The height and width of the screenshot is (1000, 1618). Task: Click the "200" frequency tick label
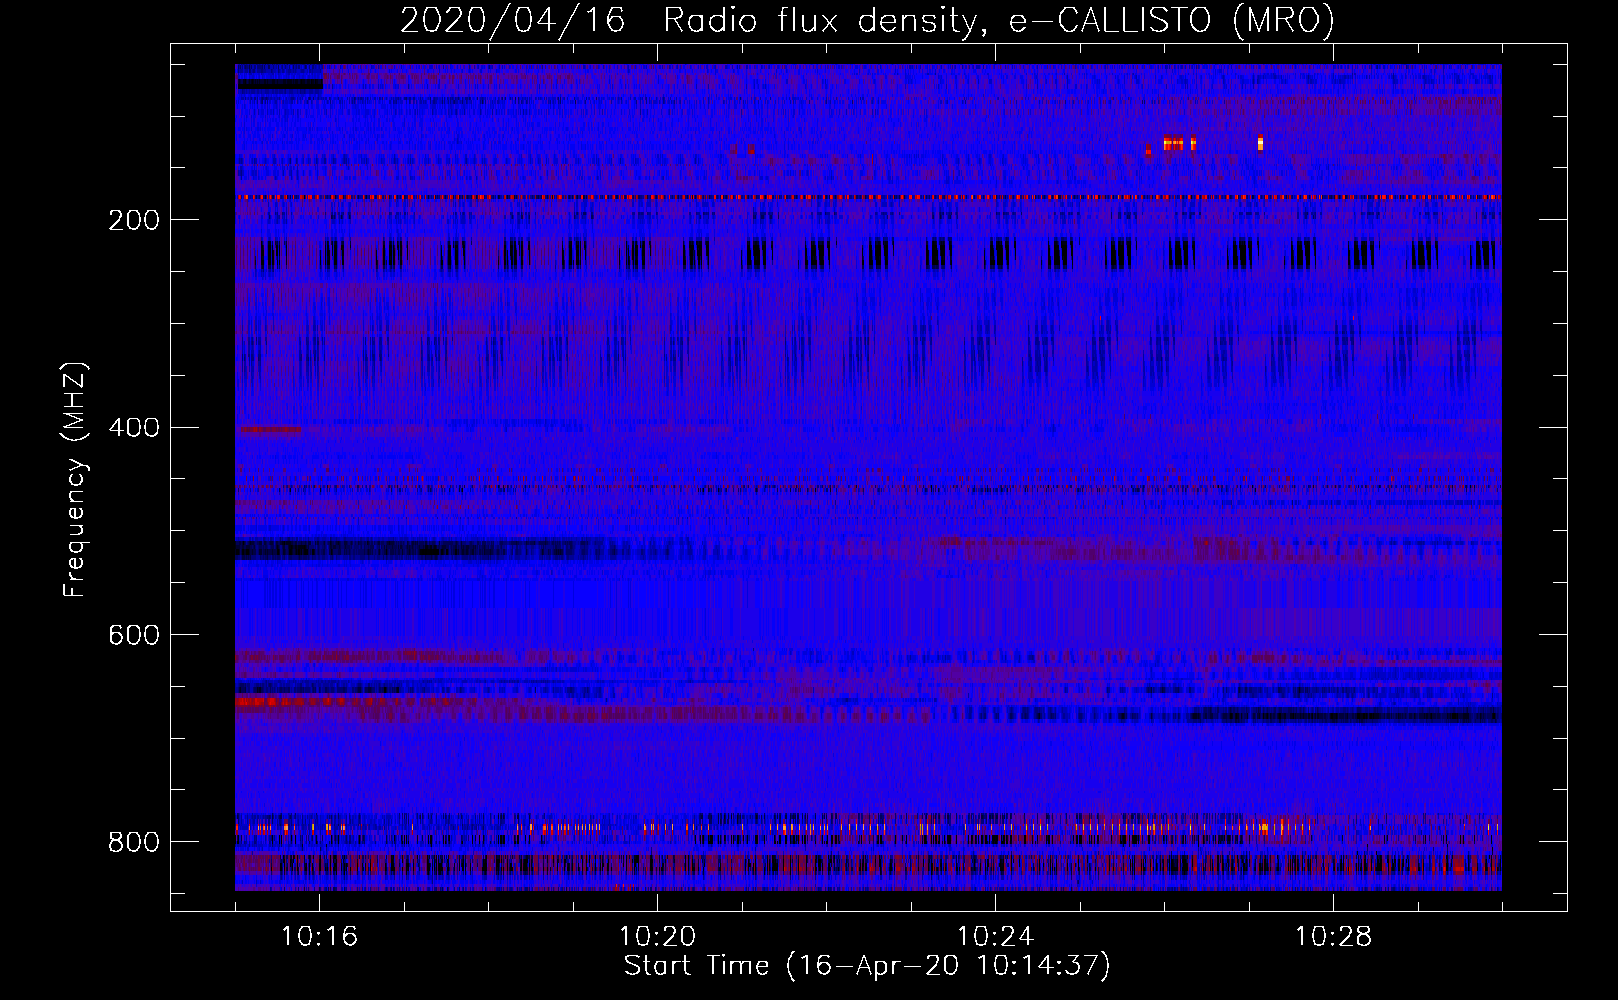pyautogui.click(x=134, y=220)
